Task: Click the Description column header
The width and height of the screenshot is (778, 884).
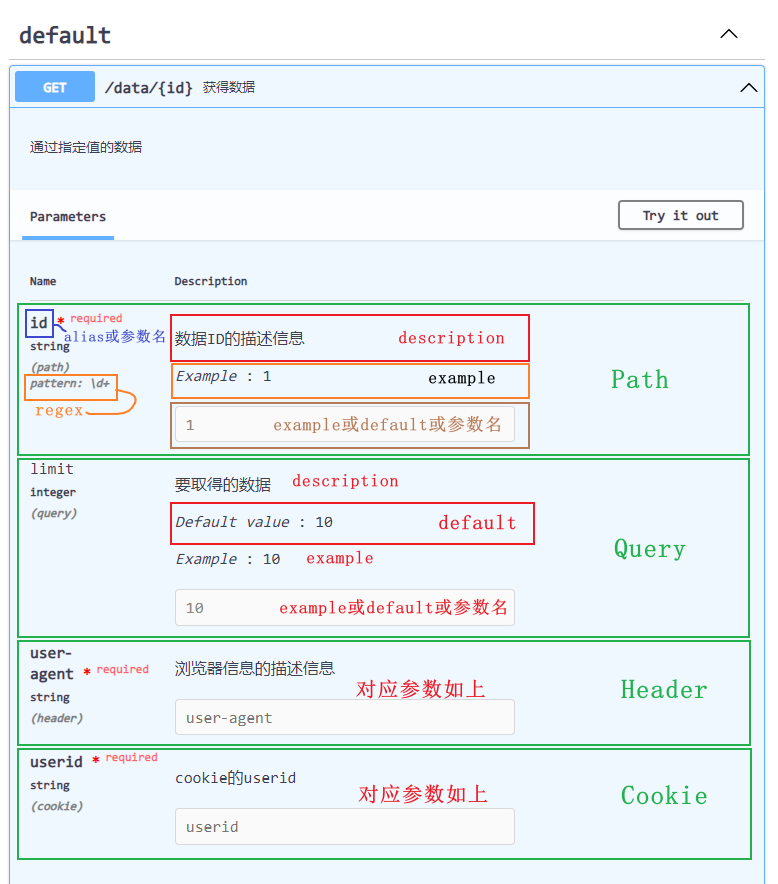Action: tap(210, 282)
